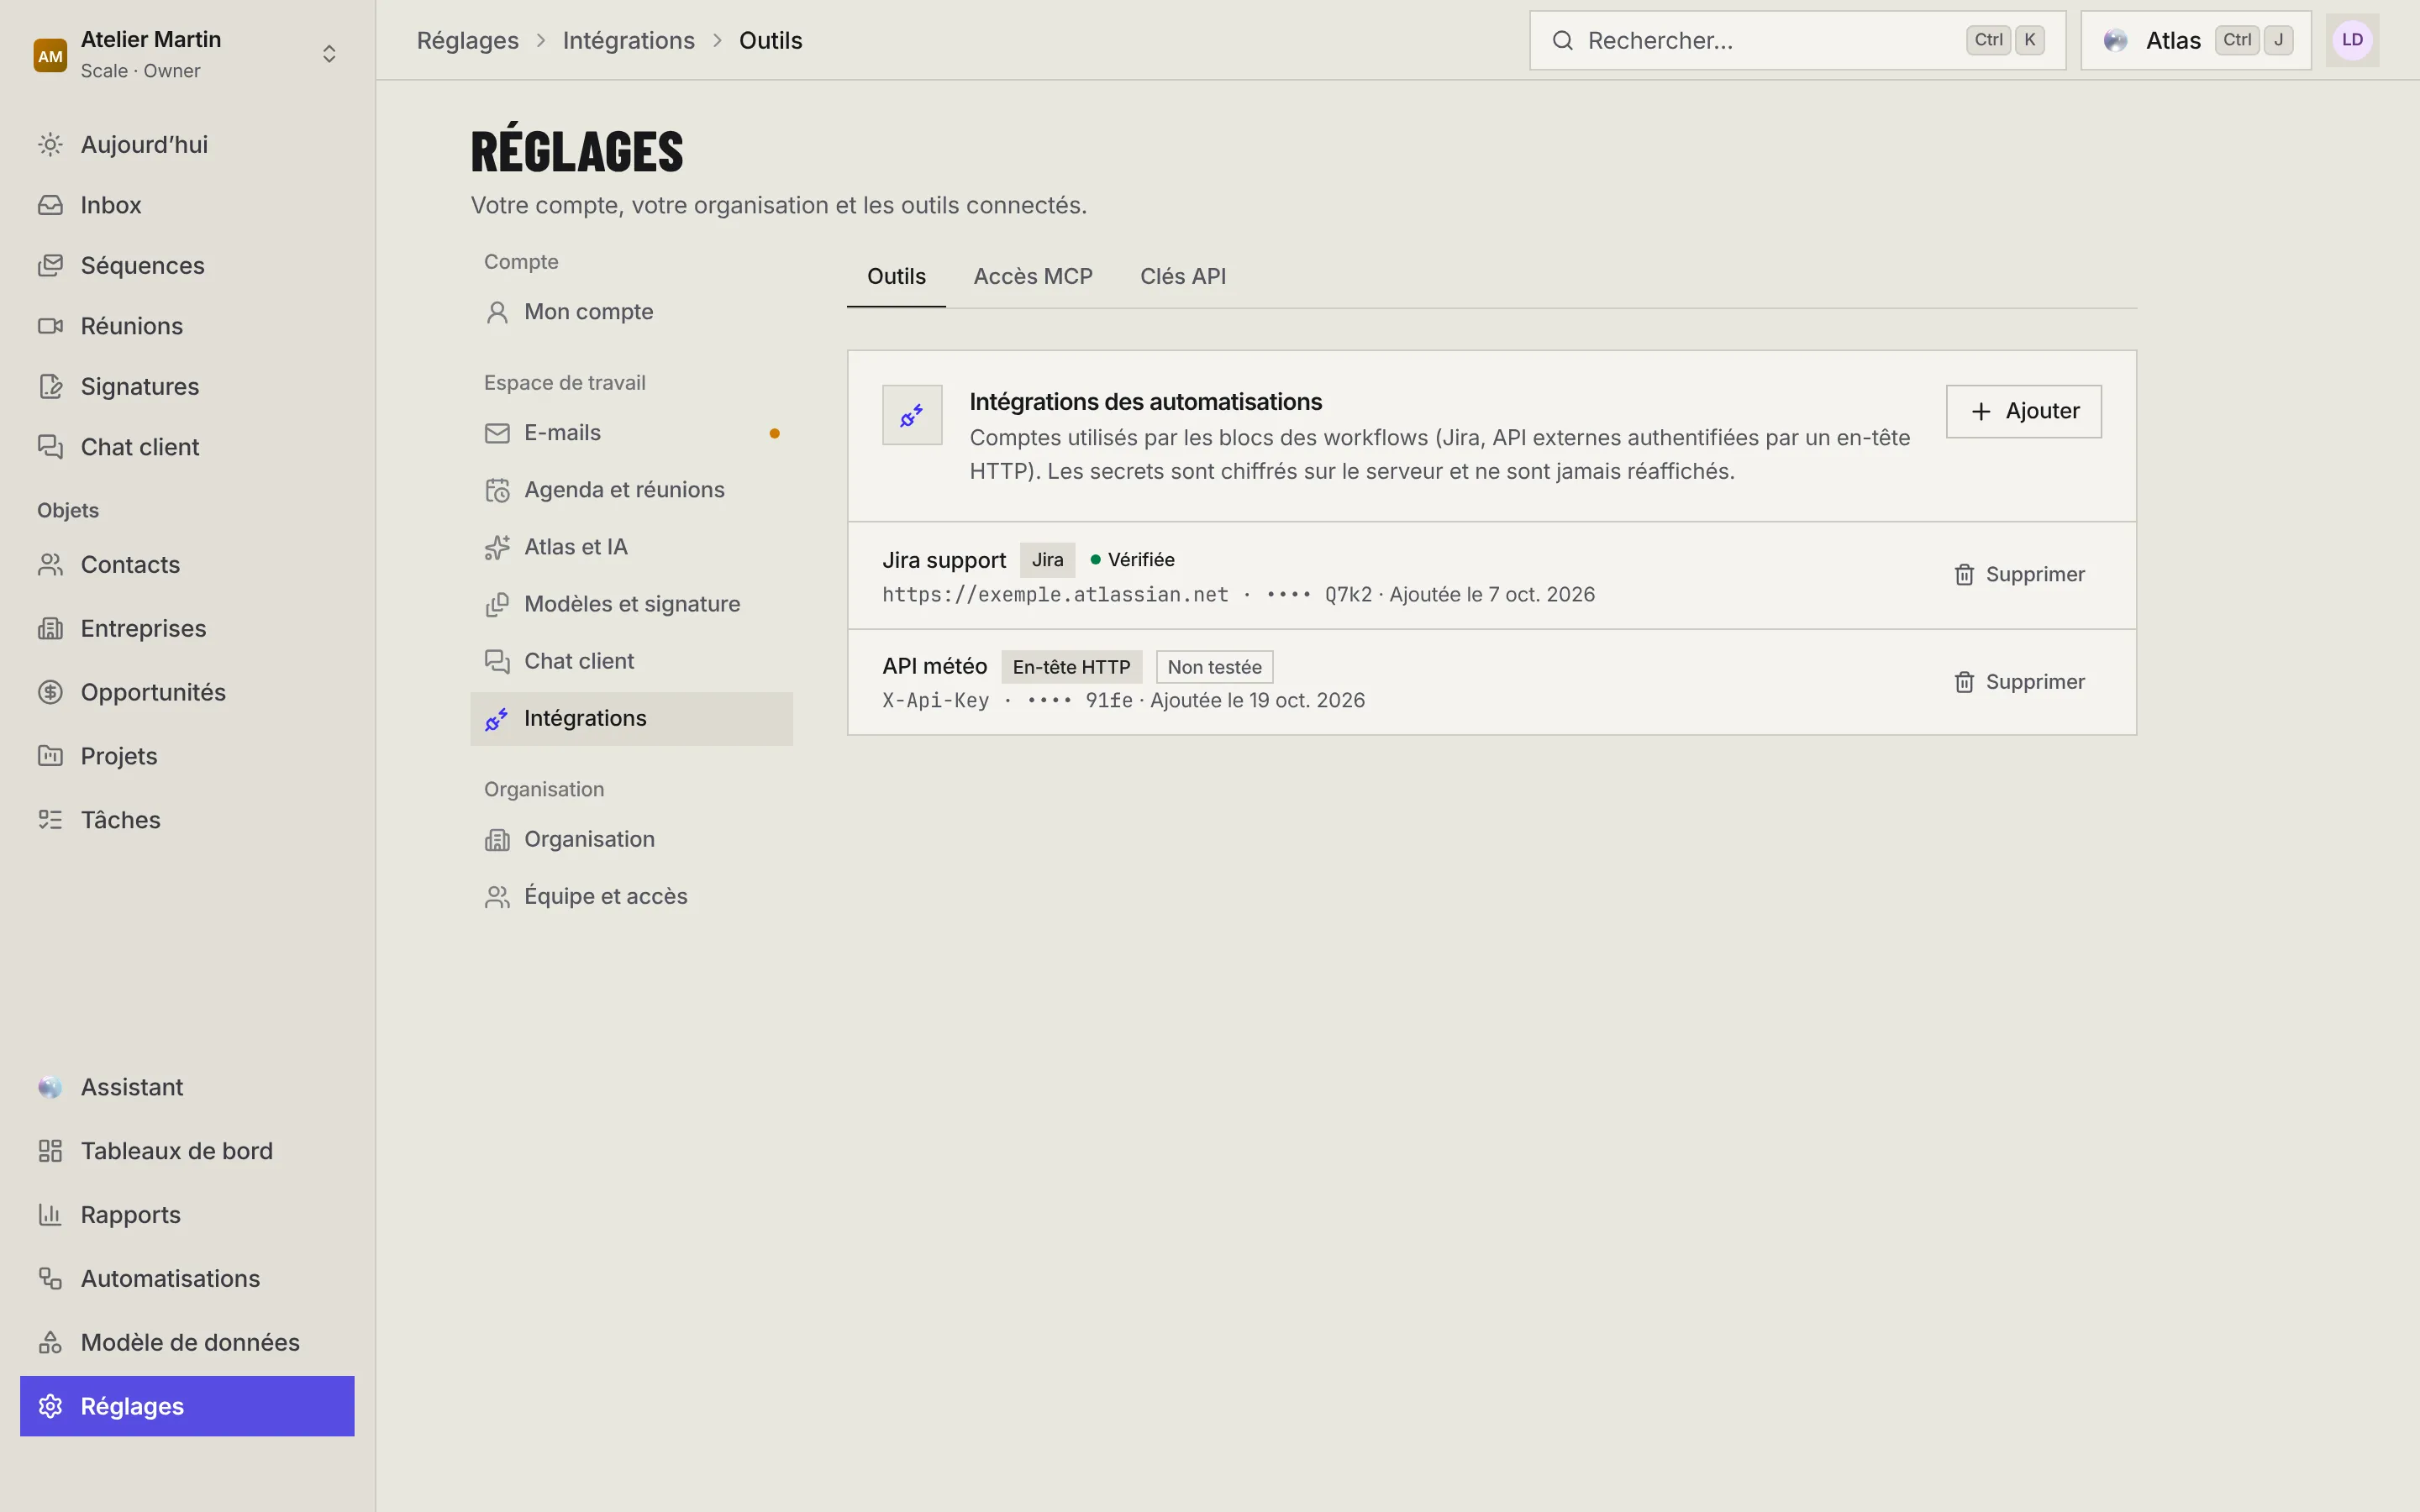Click the Réglages gear icon

coord(50,1406)
